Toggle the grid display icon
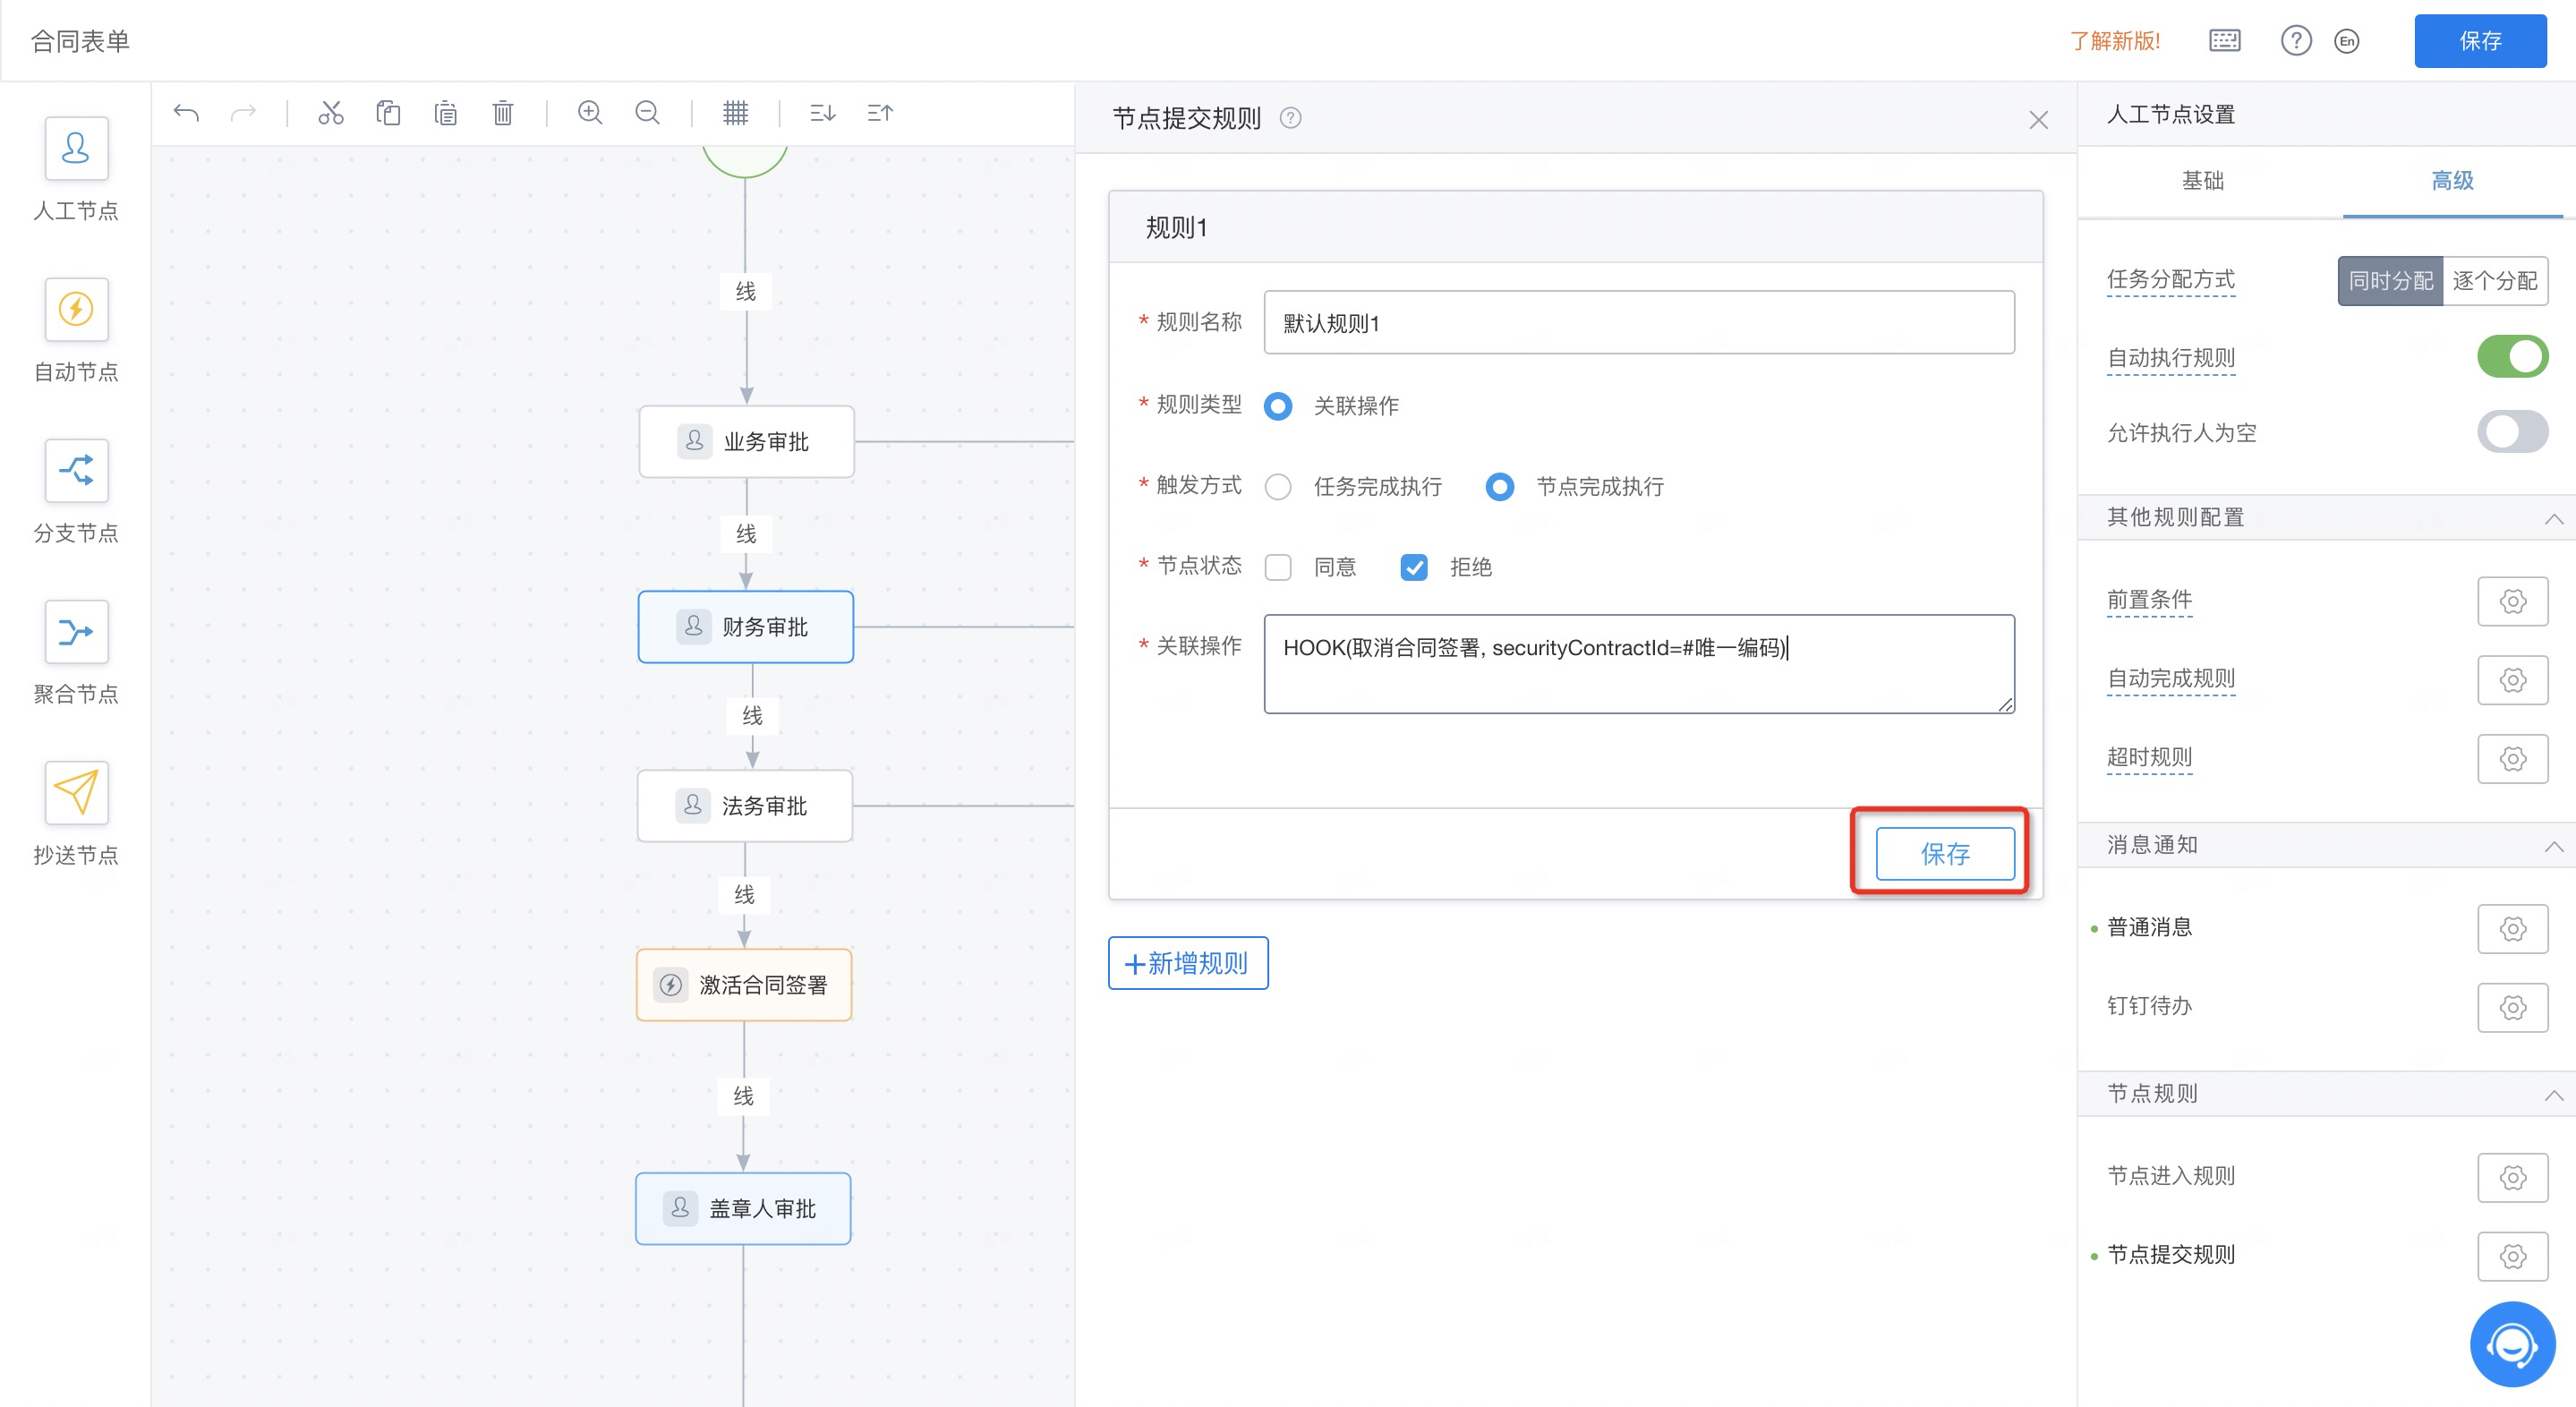The image size is (2576, 1407). pos(735,113)
